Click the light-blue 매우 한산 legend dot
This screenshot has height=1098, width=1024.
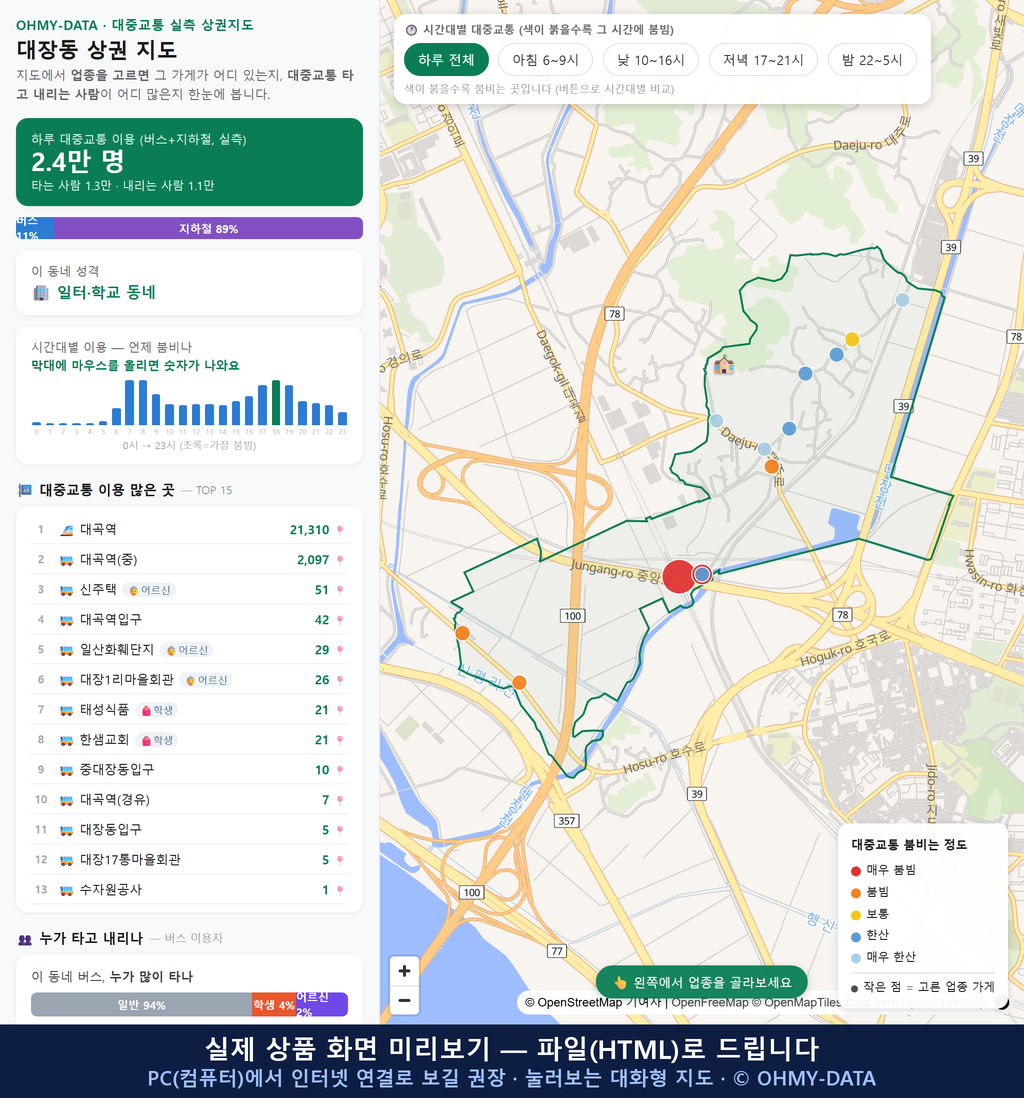pyautogui.click(x=856, y=958)
